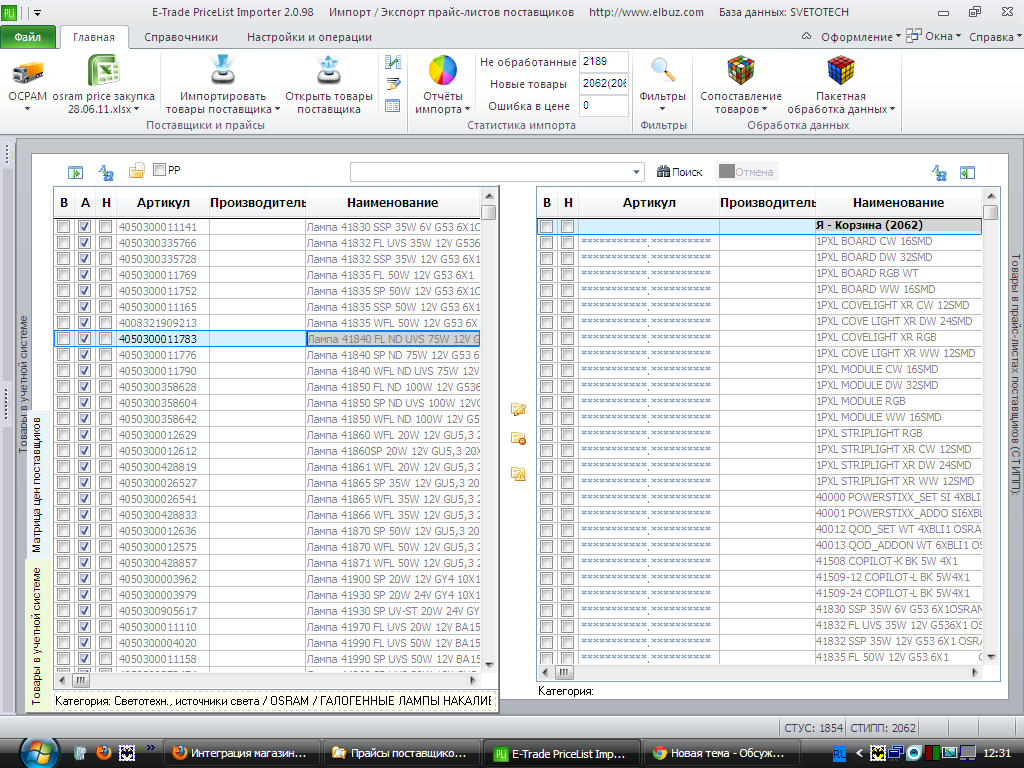Open Отчёты импорта pie chart icon

[x=442, y=71]
